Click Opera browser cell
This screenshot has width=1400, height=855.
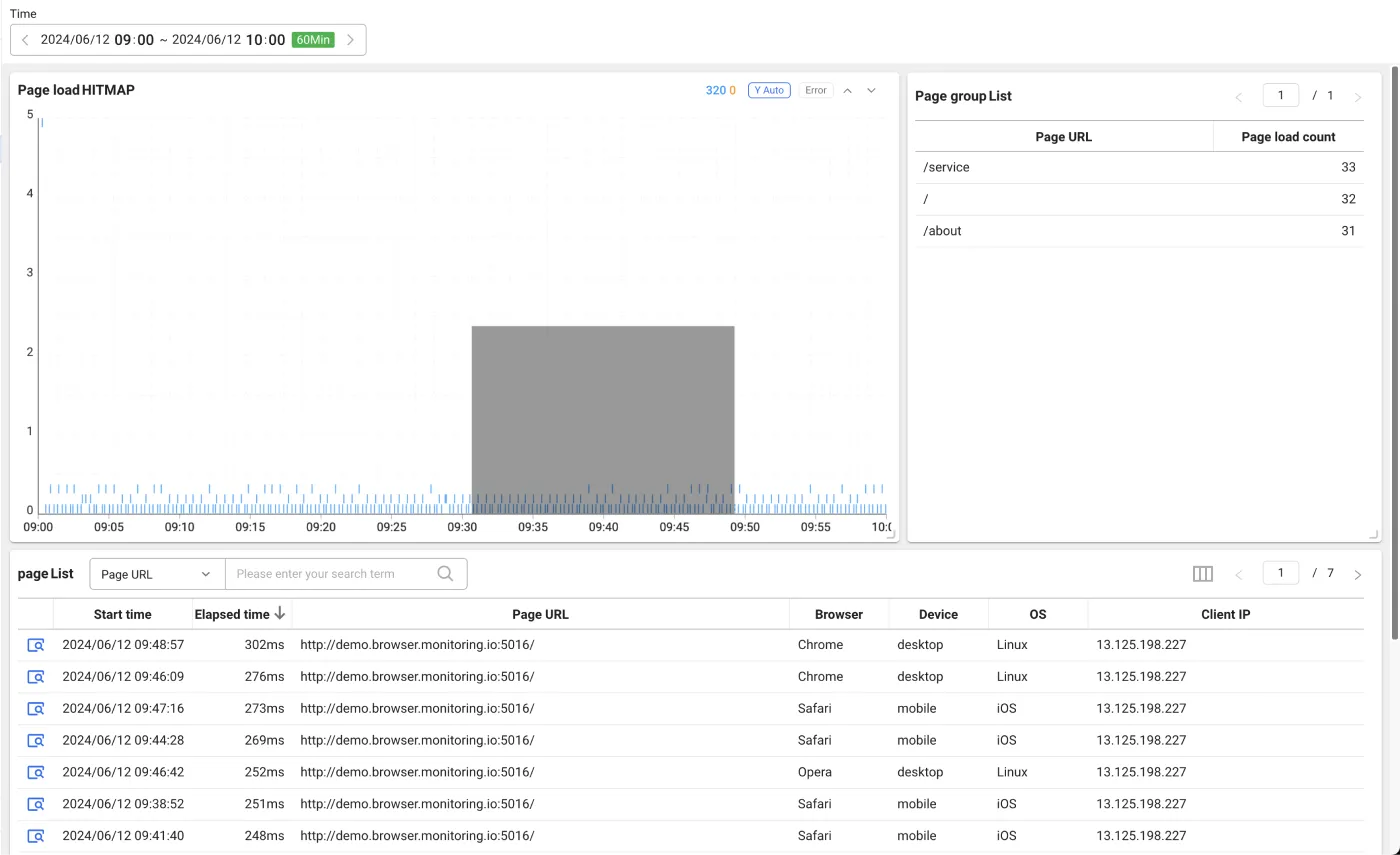point(814,772)
